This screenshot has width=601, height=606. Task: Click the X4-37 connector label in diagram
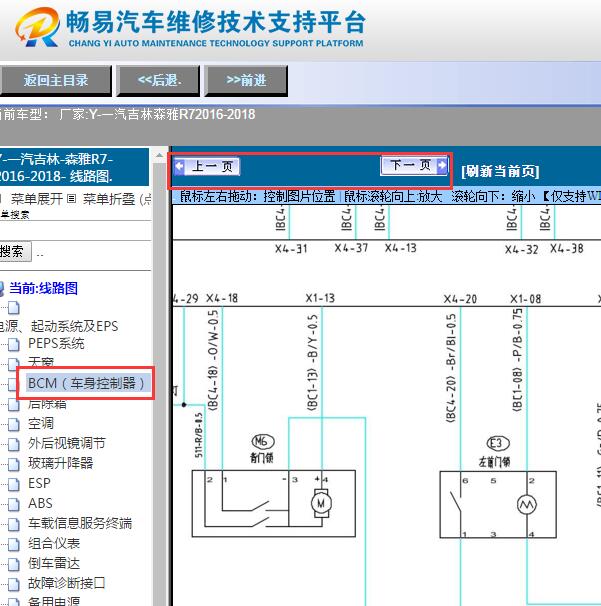pos(351,248)
